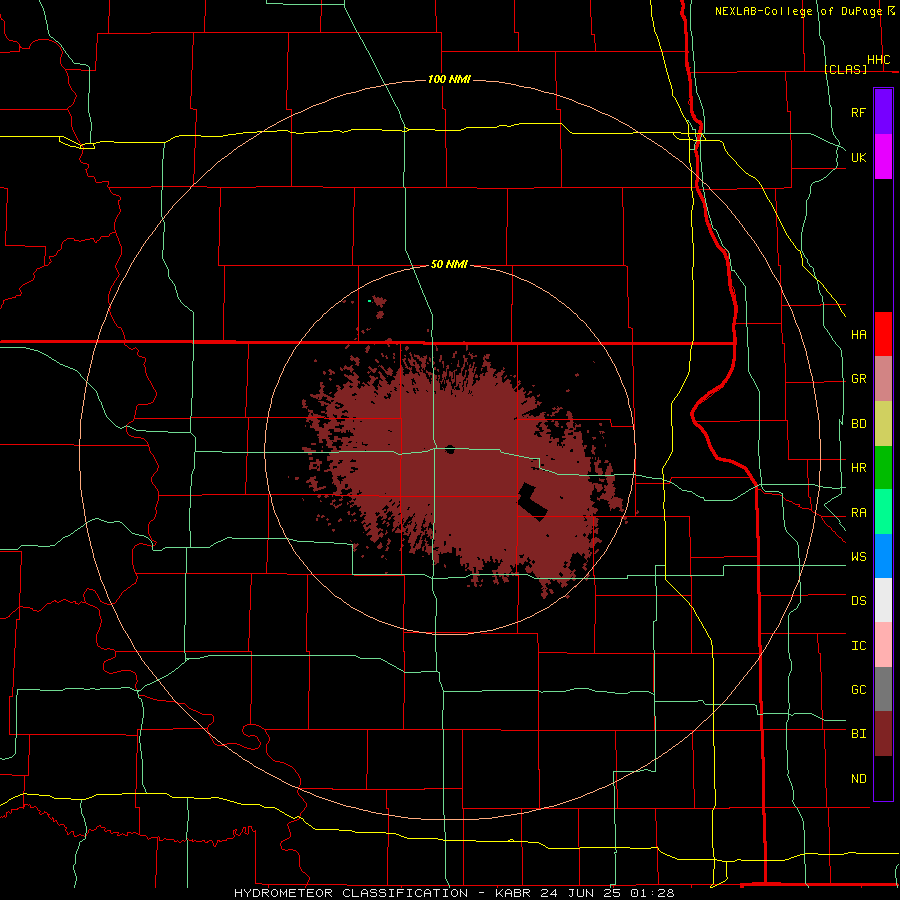Click the DS white legend color swatch
Image resolution: width=900 pixels, height=900 pixels.
(883, 600)
